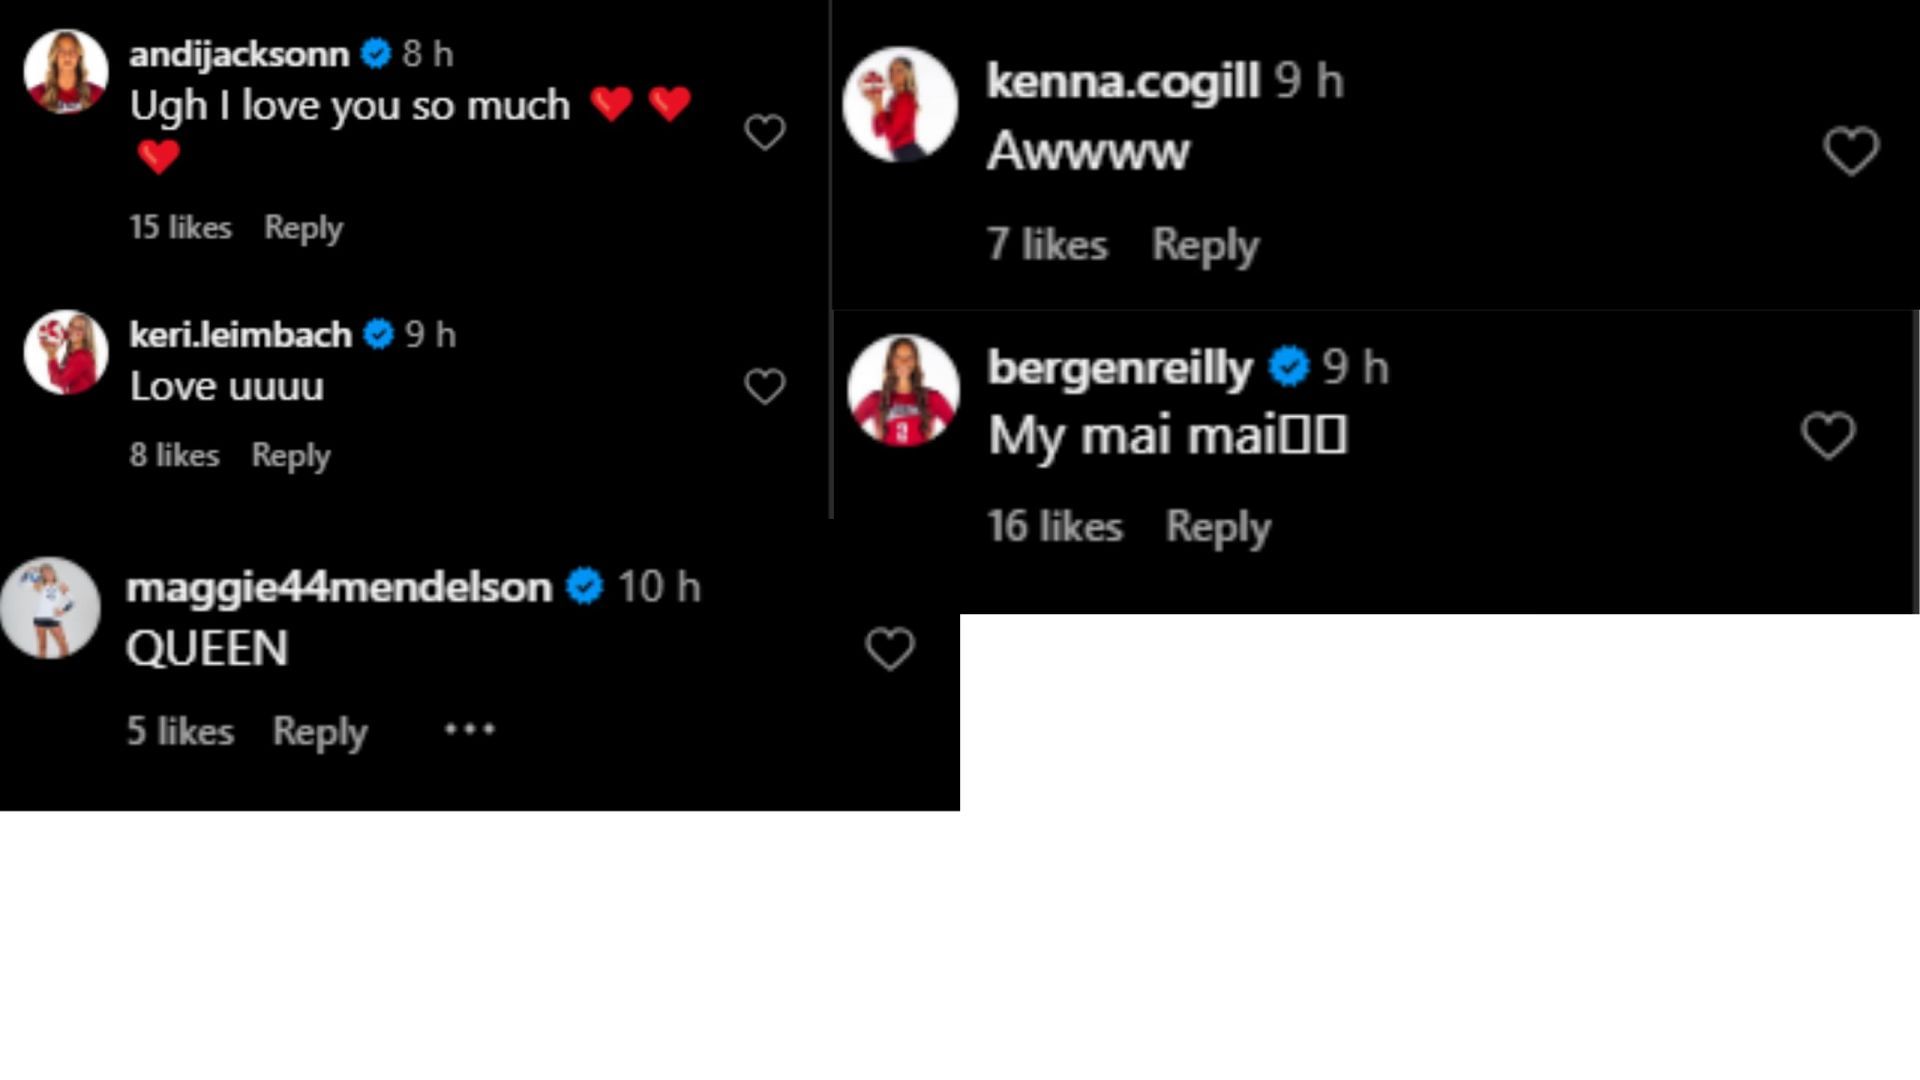This screenshot has width=1920, height=1080.
Task: Go to the bergenreilly username link
Action: pos(1119,368)
